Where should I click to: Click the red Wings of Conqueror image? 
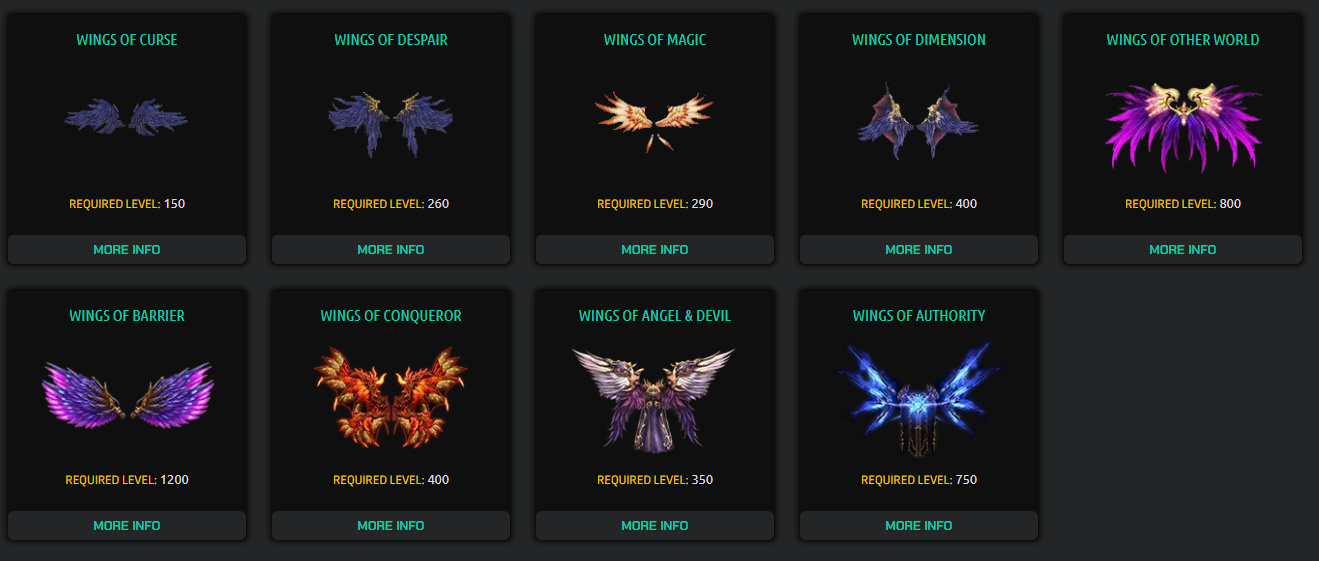pyautogui.click(x=391, y=398)
